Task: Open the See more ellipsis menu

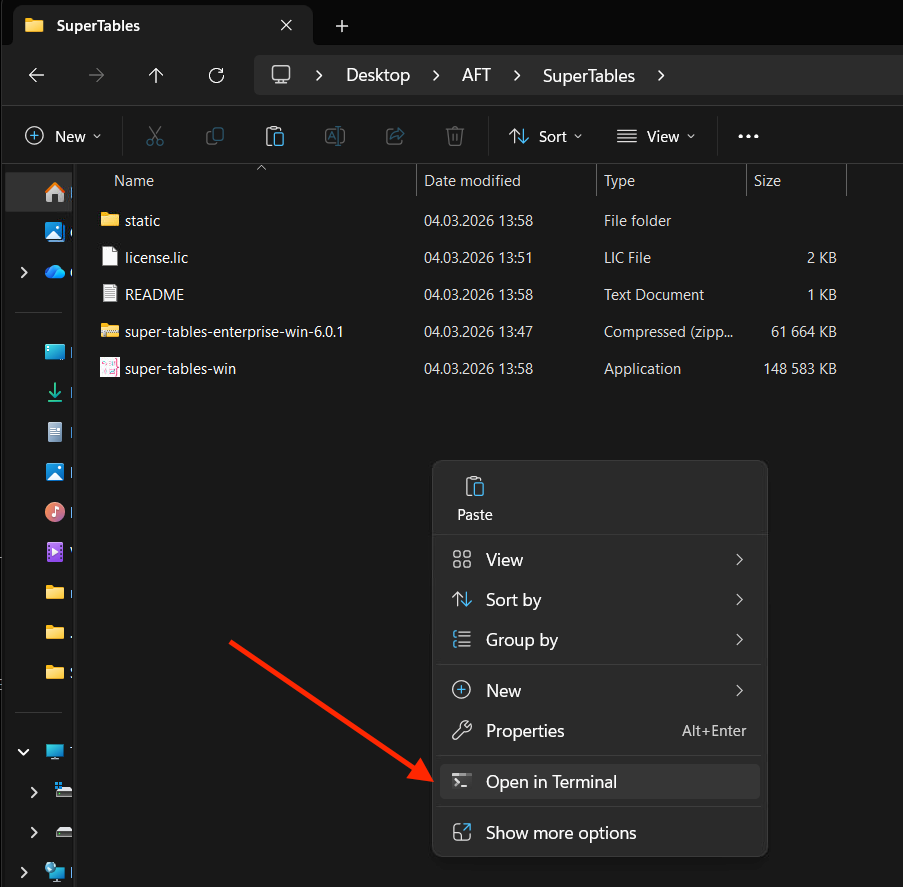Action: tap(748, 136)
